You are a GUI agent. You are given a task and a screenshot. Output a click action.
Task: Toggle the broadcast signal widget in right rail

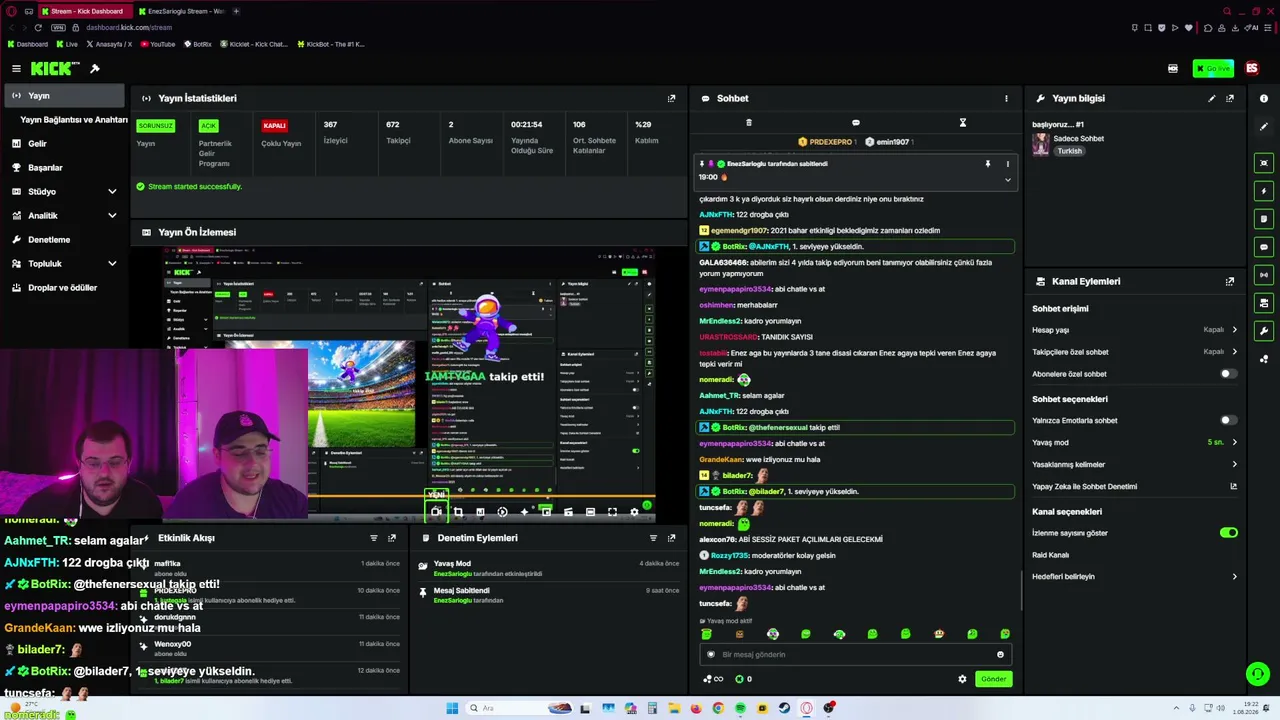pos(1264,275)
